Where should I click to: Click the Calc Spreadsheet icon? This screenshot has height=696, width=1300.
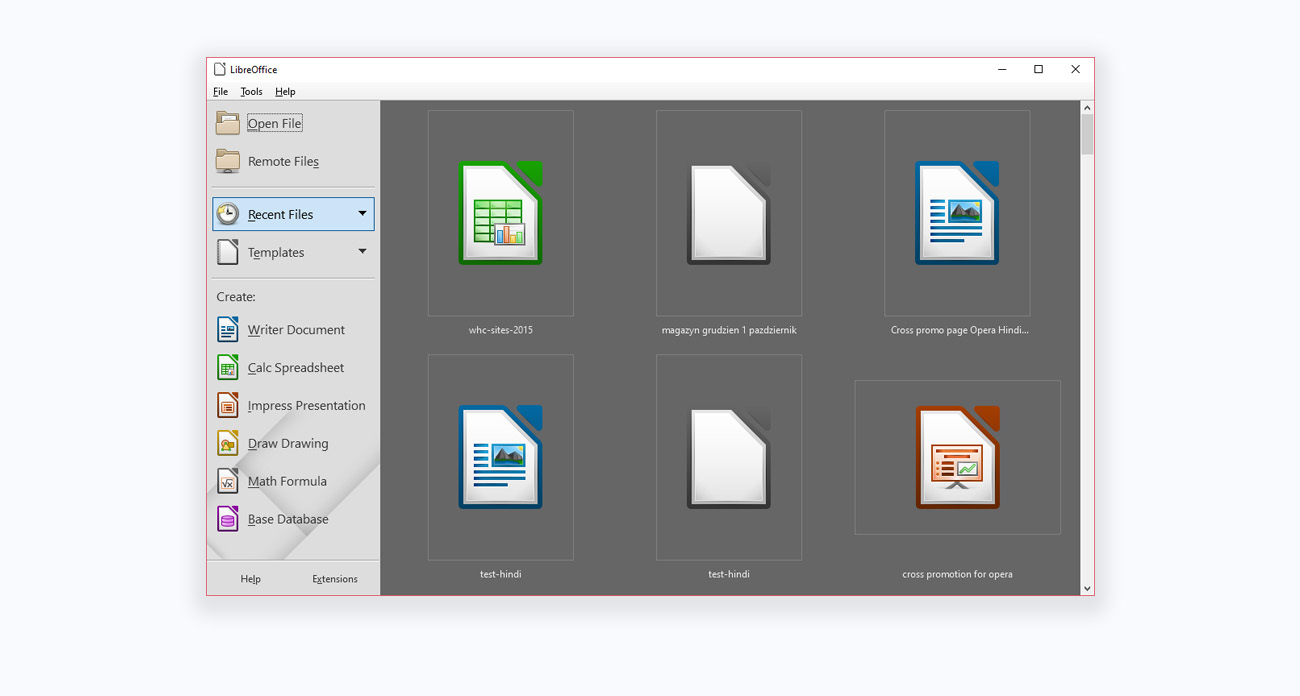tap(228, 367)
